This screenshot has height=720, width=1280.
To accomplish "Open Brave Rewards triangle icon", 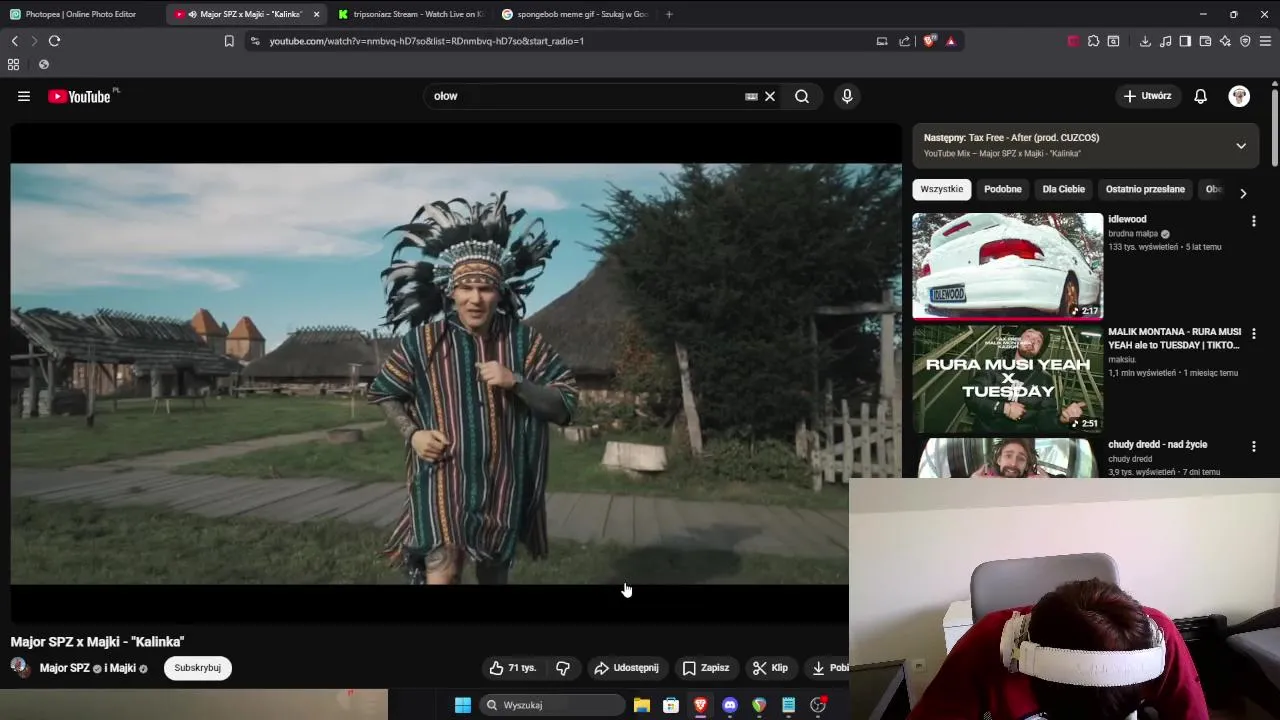I will [950, 41].
